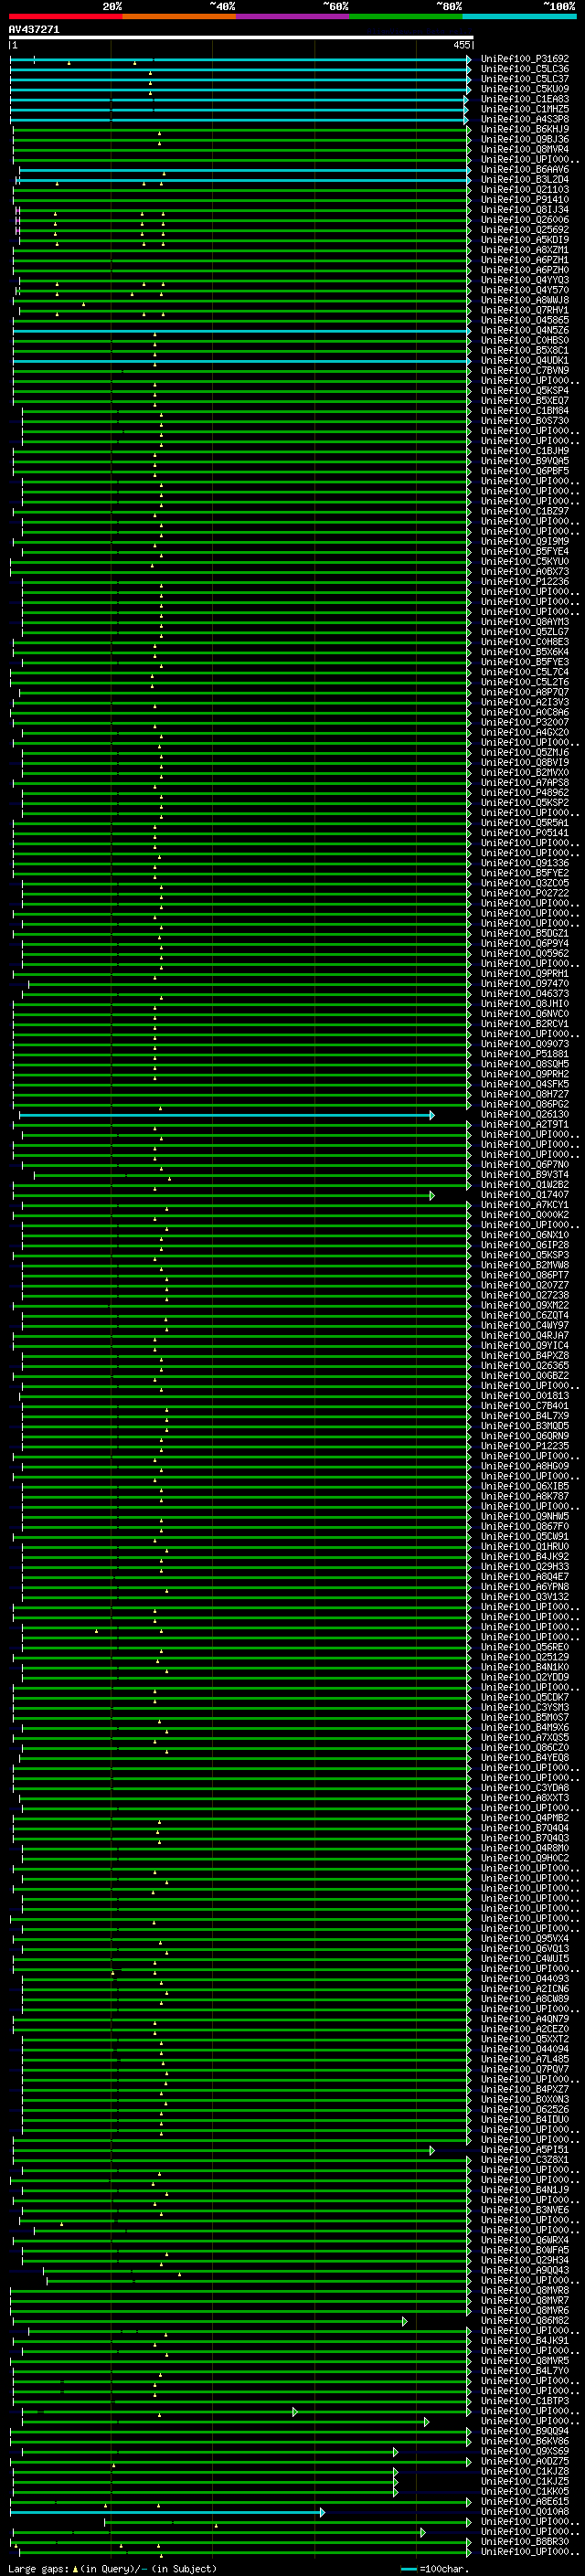Select label UniRef100_Q010A8
585x2576 pixels.
click(525, 2512)
